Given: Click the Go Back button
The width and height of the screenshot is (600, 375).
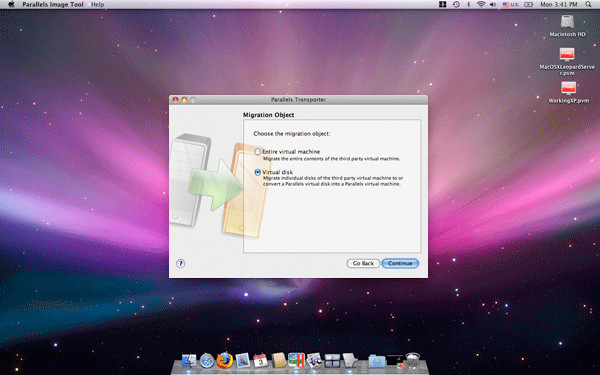Looking at the screenshot, I should [x=363, y=263].
